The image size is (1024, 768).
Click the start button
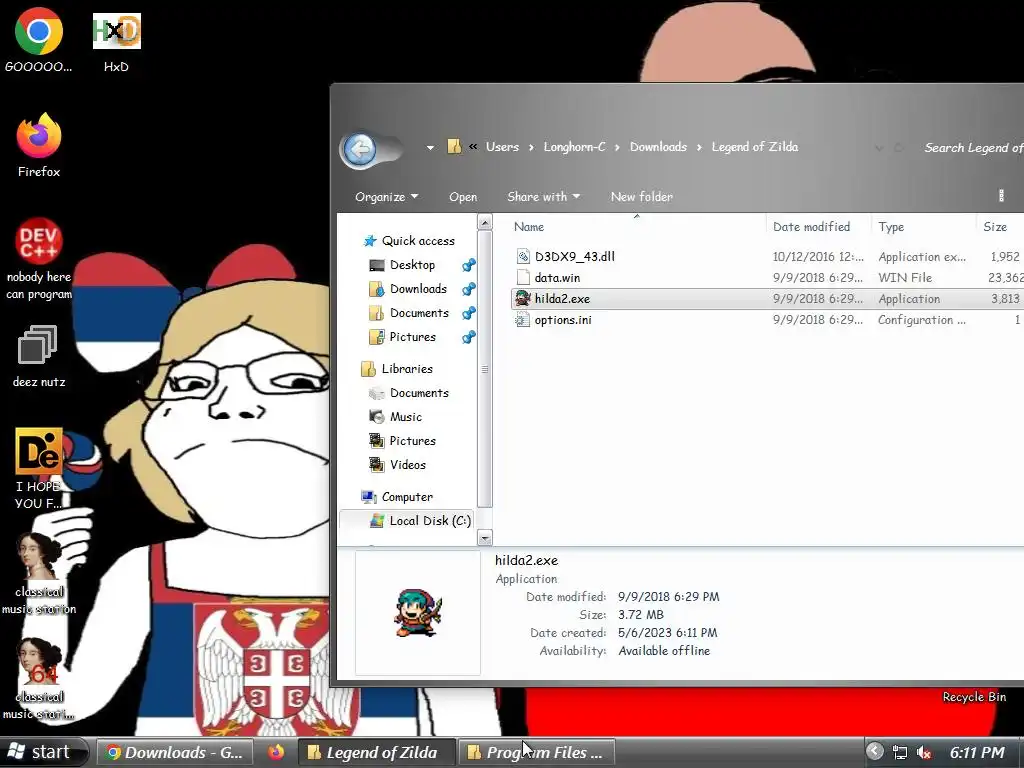43,752
